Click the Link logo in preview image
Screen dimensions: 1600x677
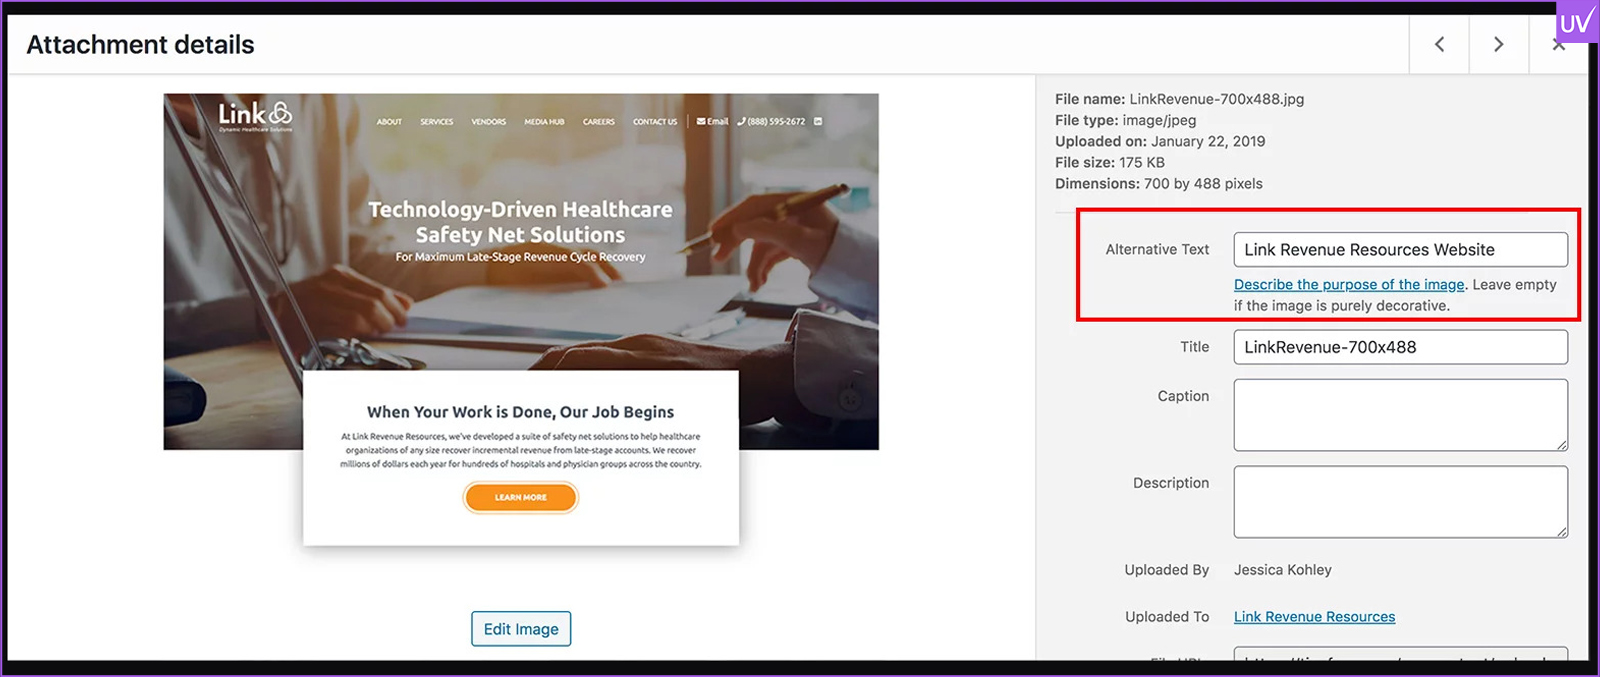(255, 115)
